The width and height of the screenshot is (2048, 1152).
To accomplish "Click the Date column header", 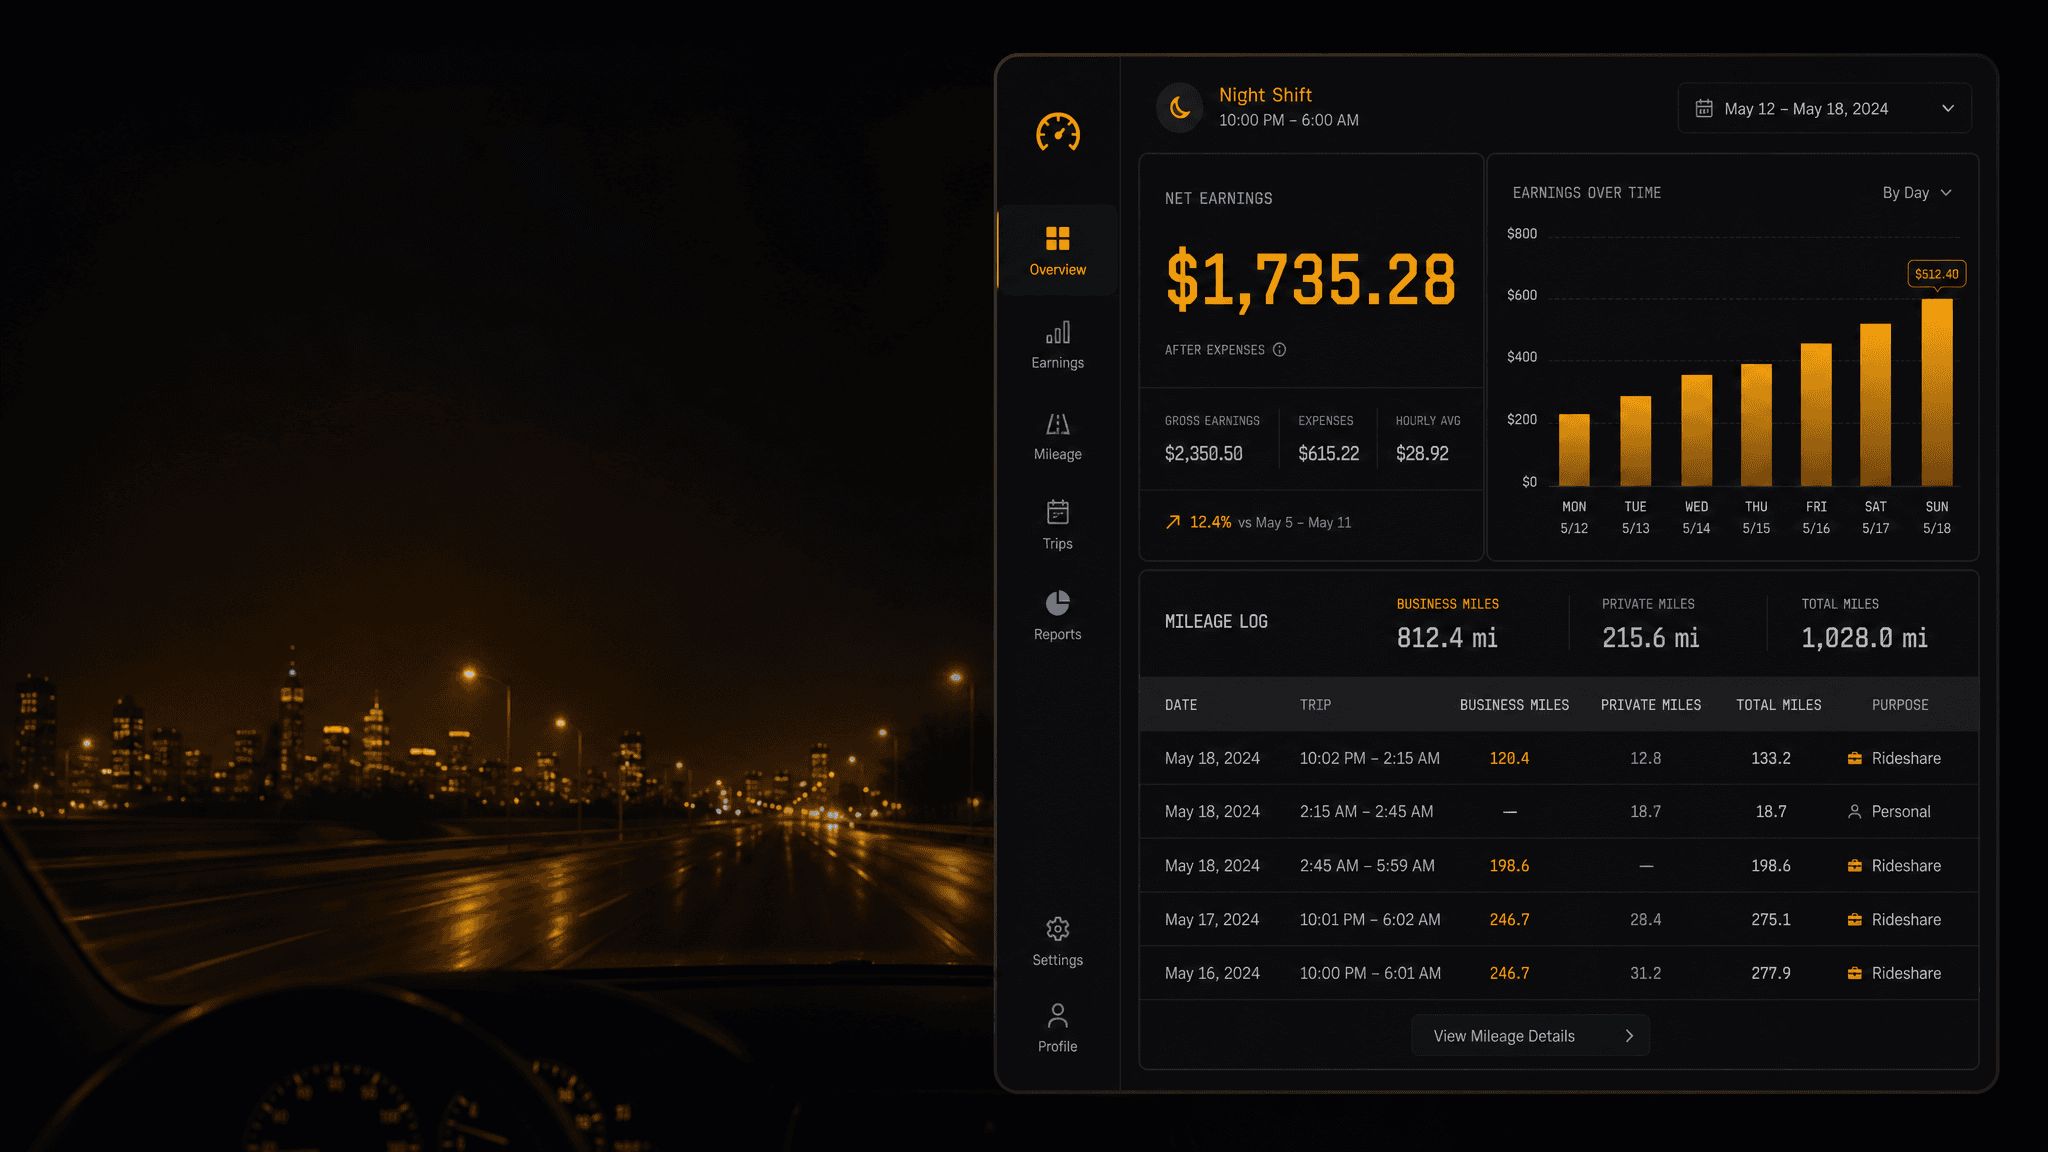I will tap(1181, 705).
